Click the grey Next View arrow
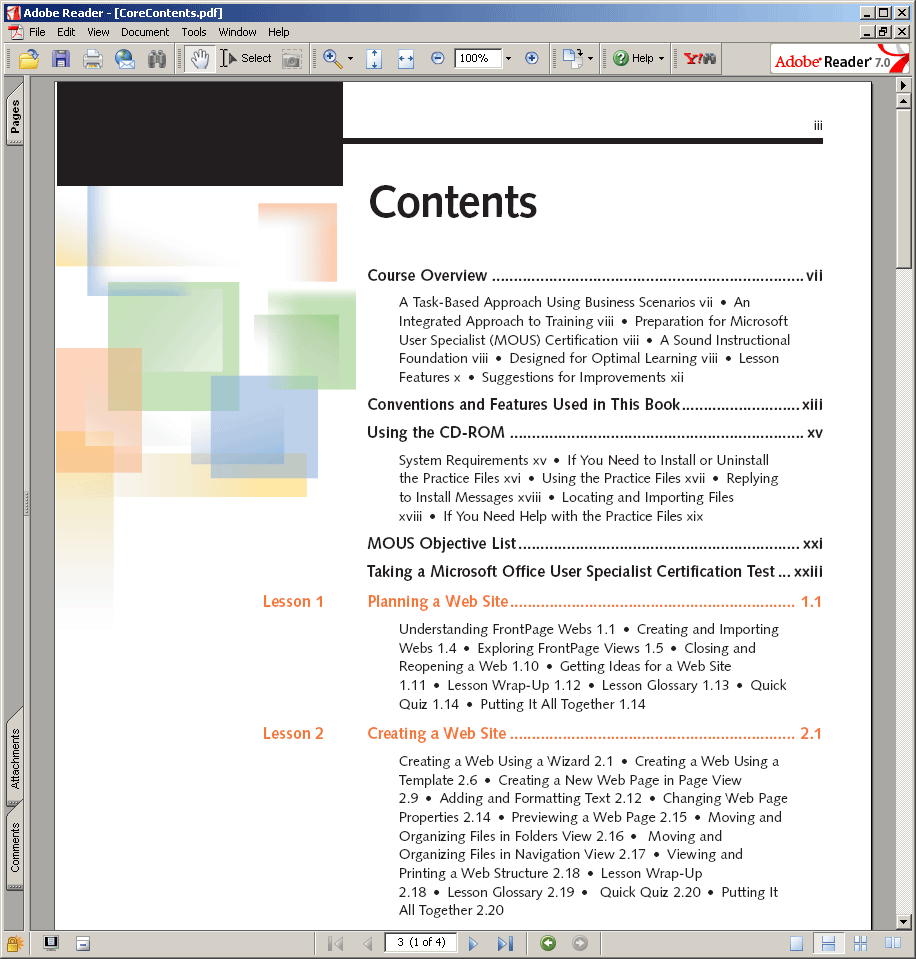The height and width of the screenshot is (959, 916). pos(580,943)
